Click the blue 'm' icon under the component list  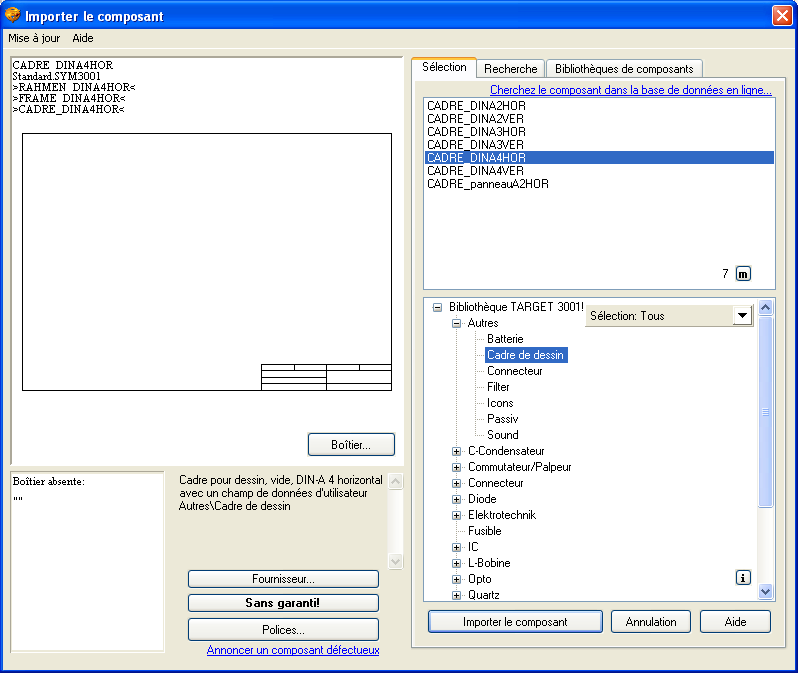click(743, 274)
